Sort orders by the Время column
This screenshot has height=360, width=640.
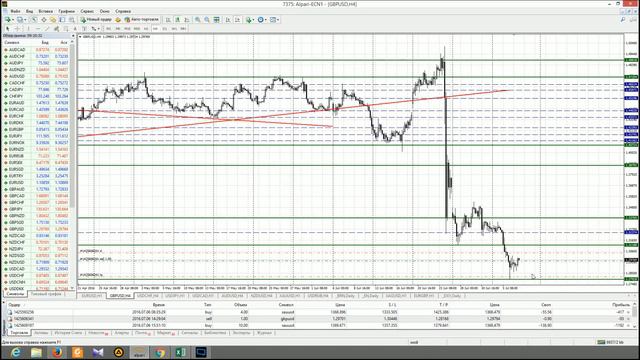point(158,304)
